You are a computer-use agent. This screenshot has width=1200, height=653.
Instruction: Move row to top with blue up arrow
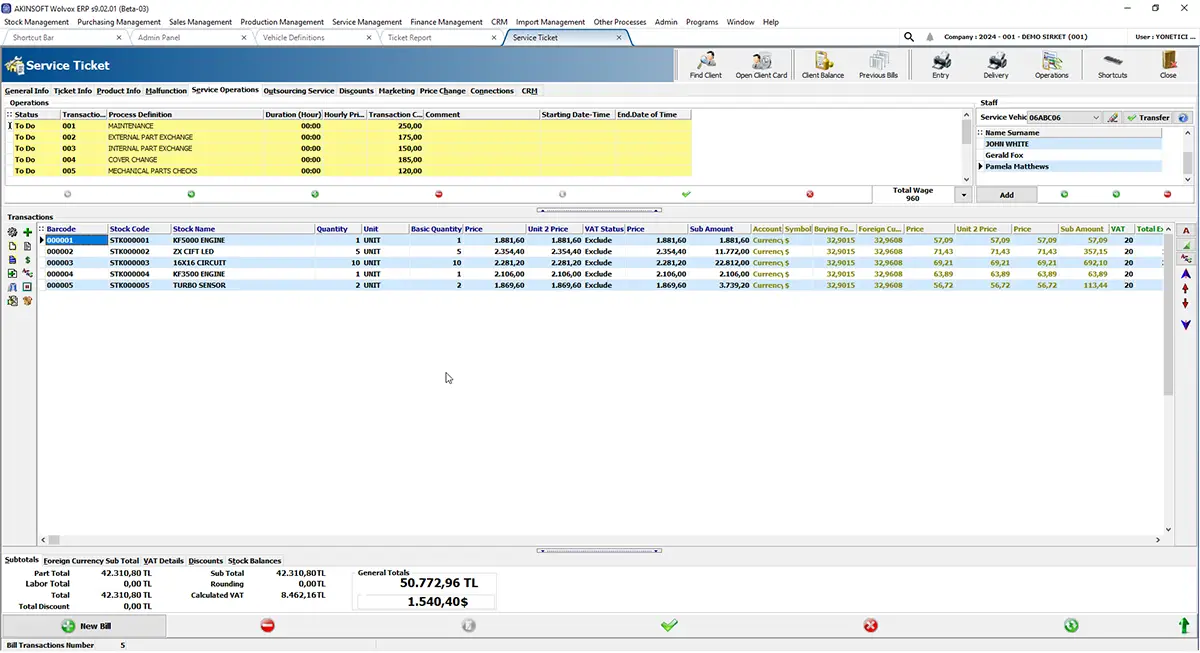pos(1186,273)
